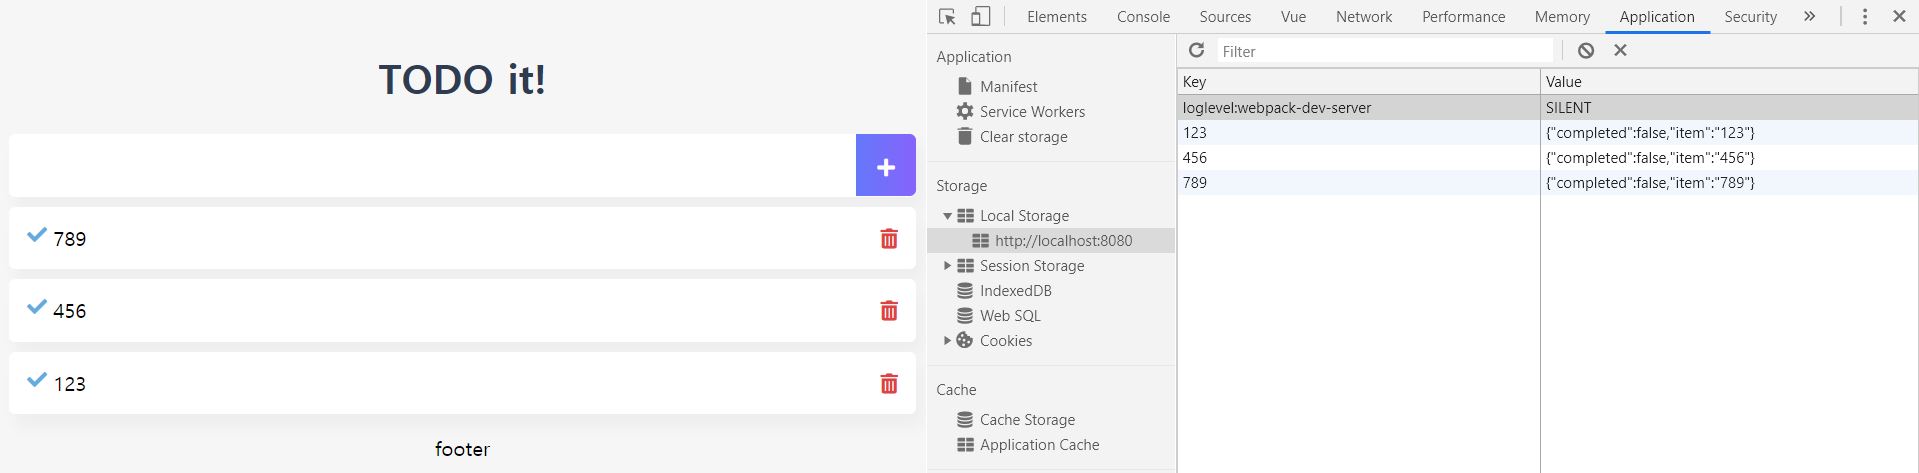Click the trash icon for todo 456
Screen dimensions: 1919x473
[888, 311]
